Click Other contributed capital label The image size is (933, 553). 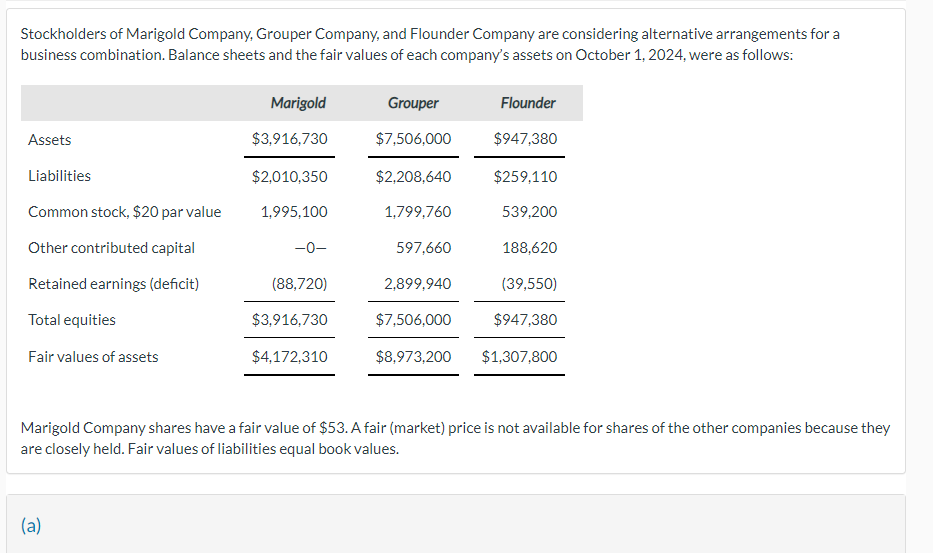(x=111, y=248)
